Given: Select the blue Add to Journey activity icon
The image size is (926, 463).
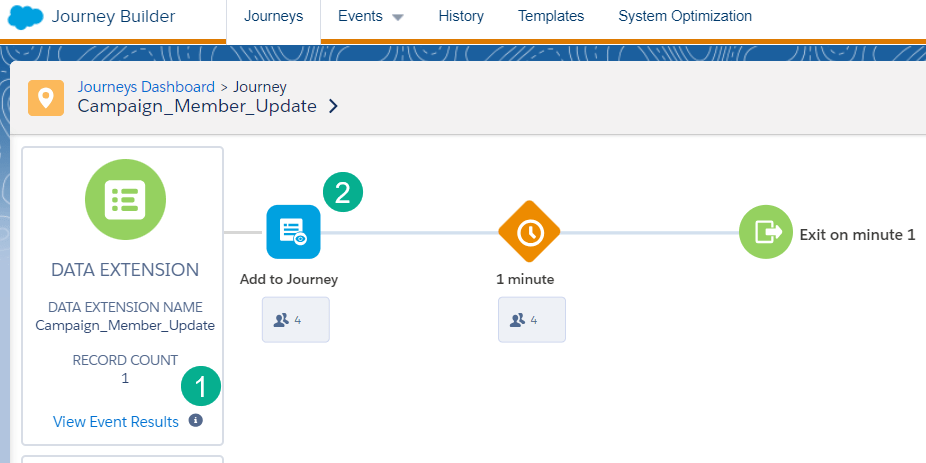Looking at the screenshot, I should [x=293, y=232].
